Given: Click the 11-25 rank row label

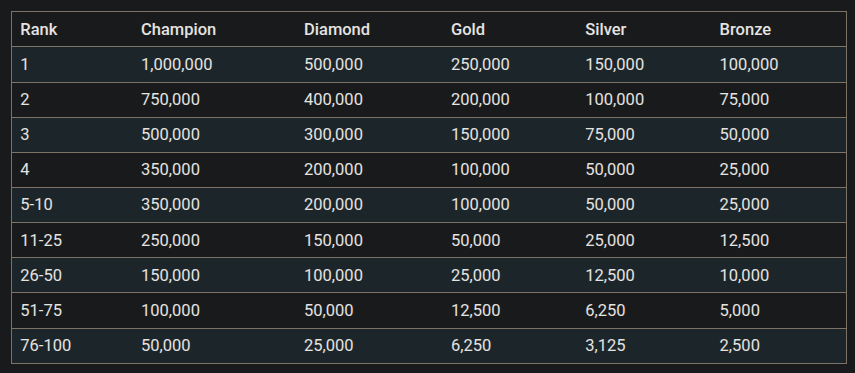Looking at the screenshot, I should point(41,240).
